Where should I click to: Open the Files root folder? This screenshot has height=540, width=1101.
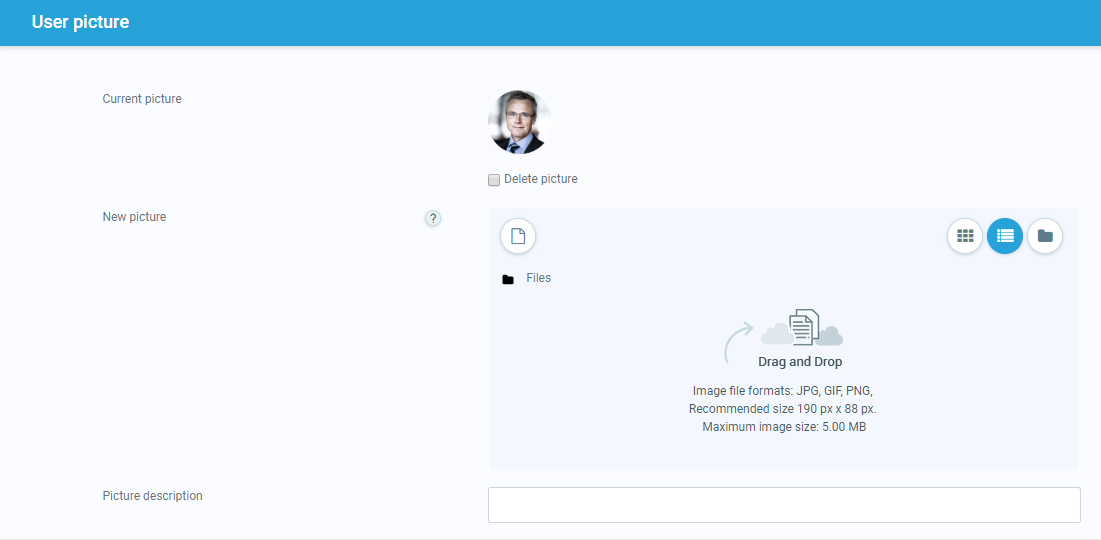pyautogui.click(x=538, y=278)
